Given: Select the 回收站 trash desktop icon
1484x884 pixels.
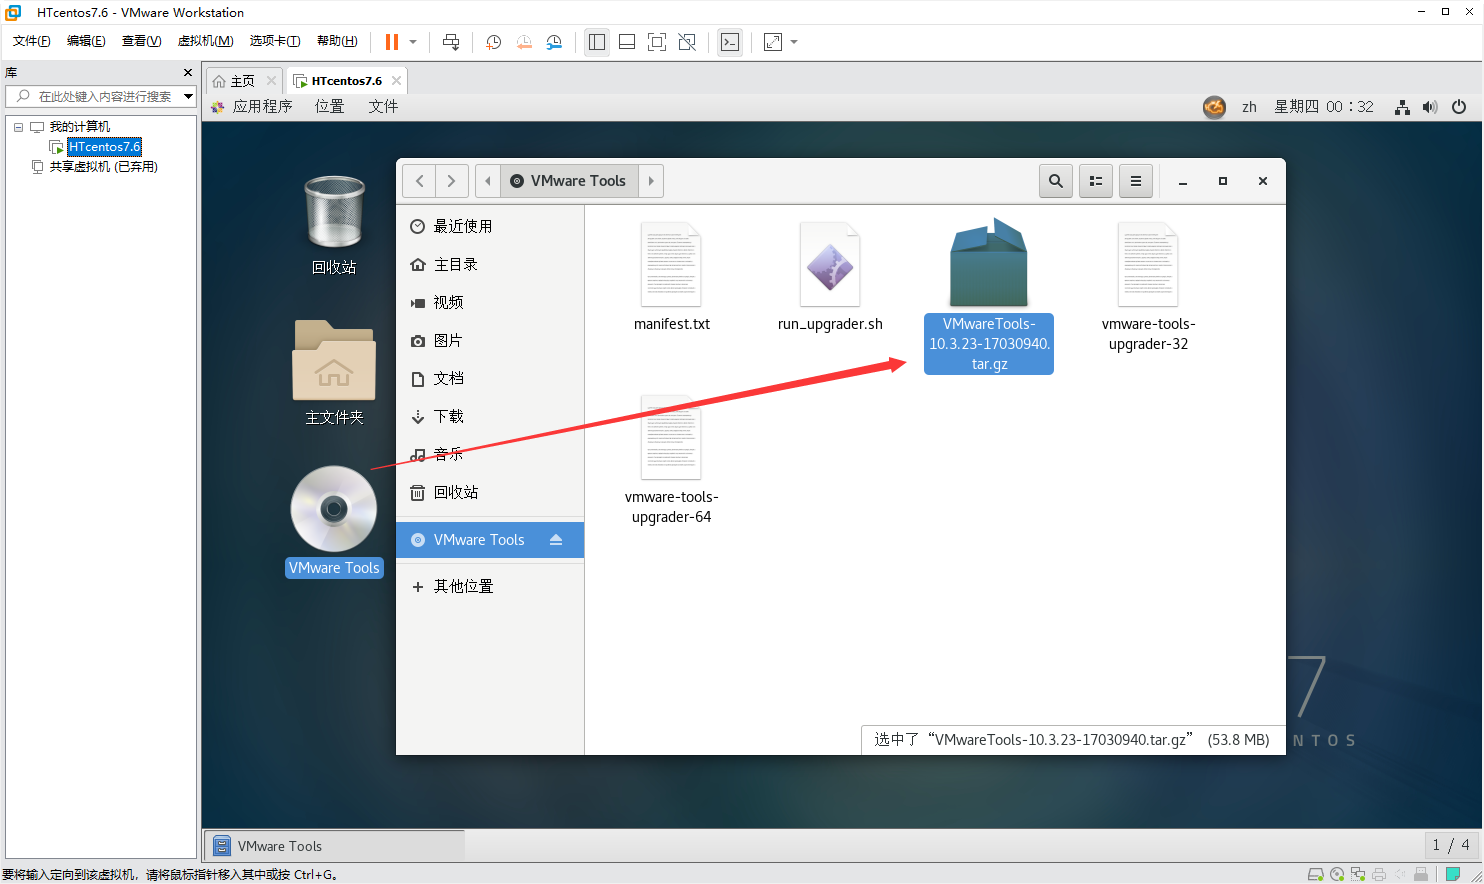Looking at the screenshot, I should pyautogui.click(x=334, y=226).
